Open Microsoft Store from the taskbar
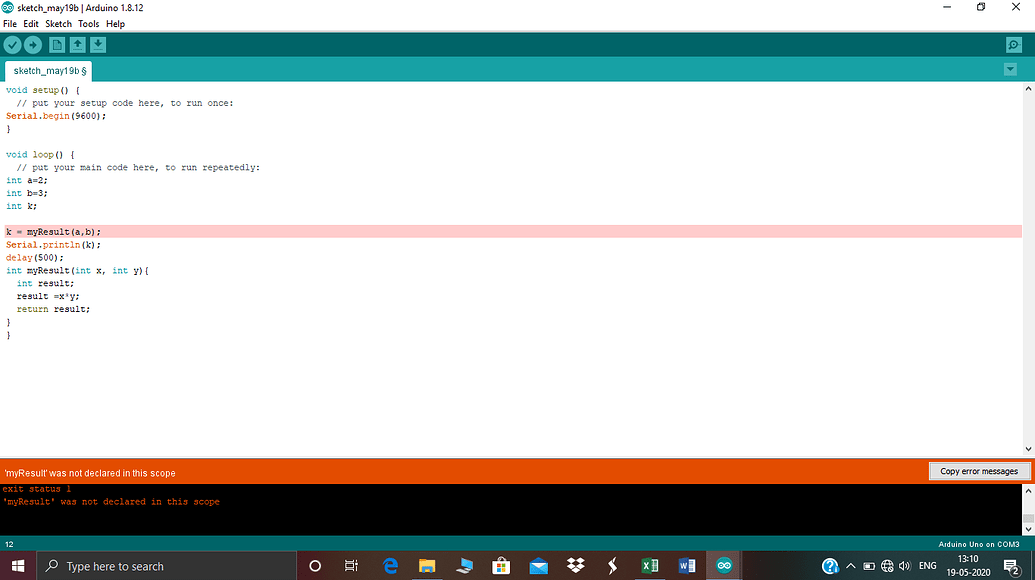Image resolution: width=1035 pixels, height=580 pixels. tap(501, 566)
